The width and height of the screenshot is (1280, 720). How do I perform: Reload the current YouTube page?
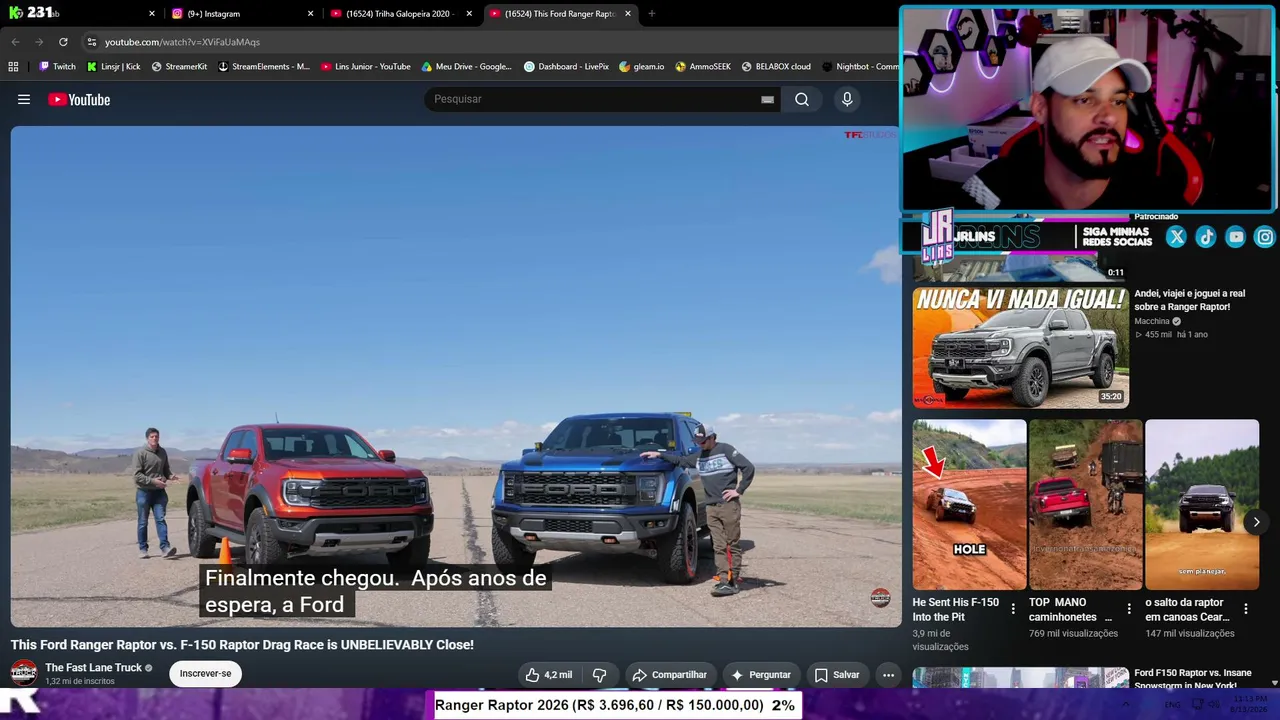(63, 42)
